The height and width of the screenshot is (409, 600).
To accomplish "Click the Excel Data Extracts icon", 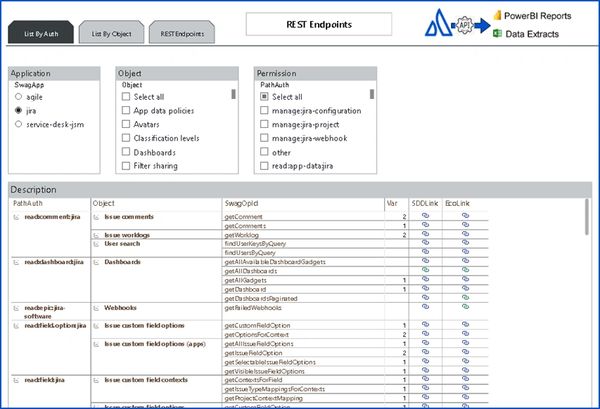I will click(495, 34).
